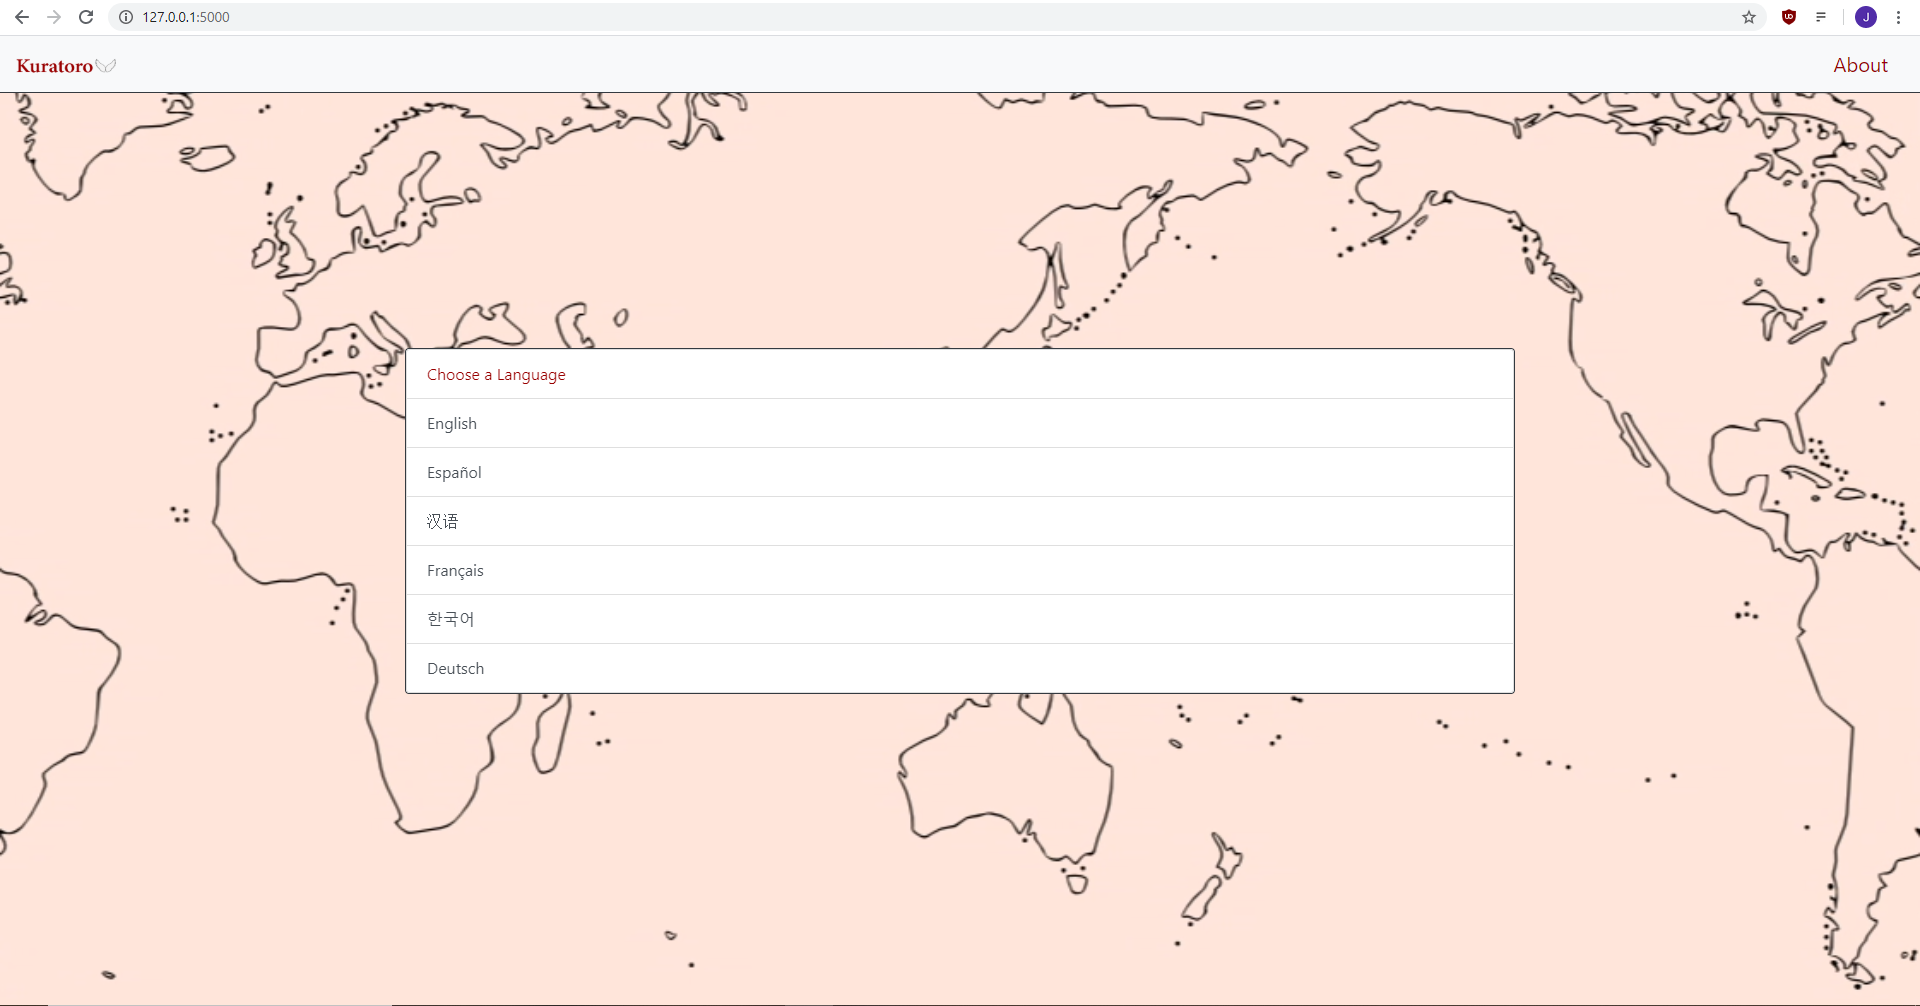1920x1006 pixels.
Task: Bookmark this page with the star icon
Action: click(1749, 17)
